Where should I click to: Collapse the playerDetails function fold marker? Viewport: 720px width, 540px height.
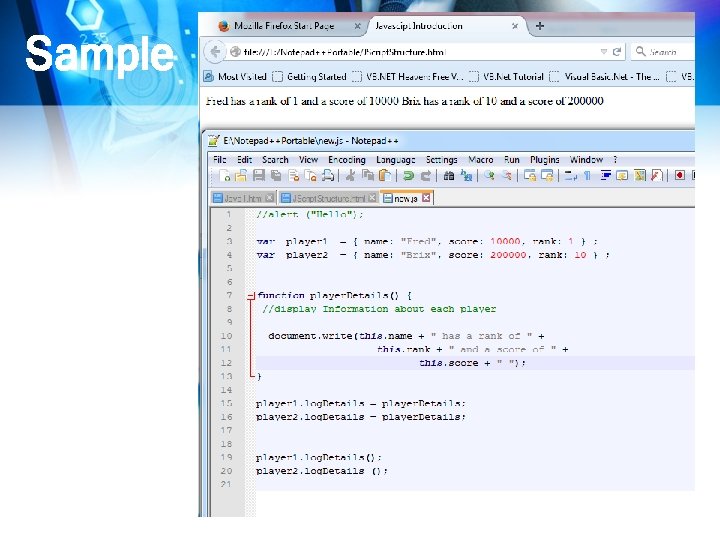click(x=251, y=296)
